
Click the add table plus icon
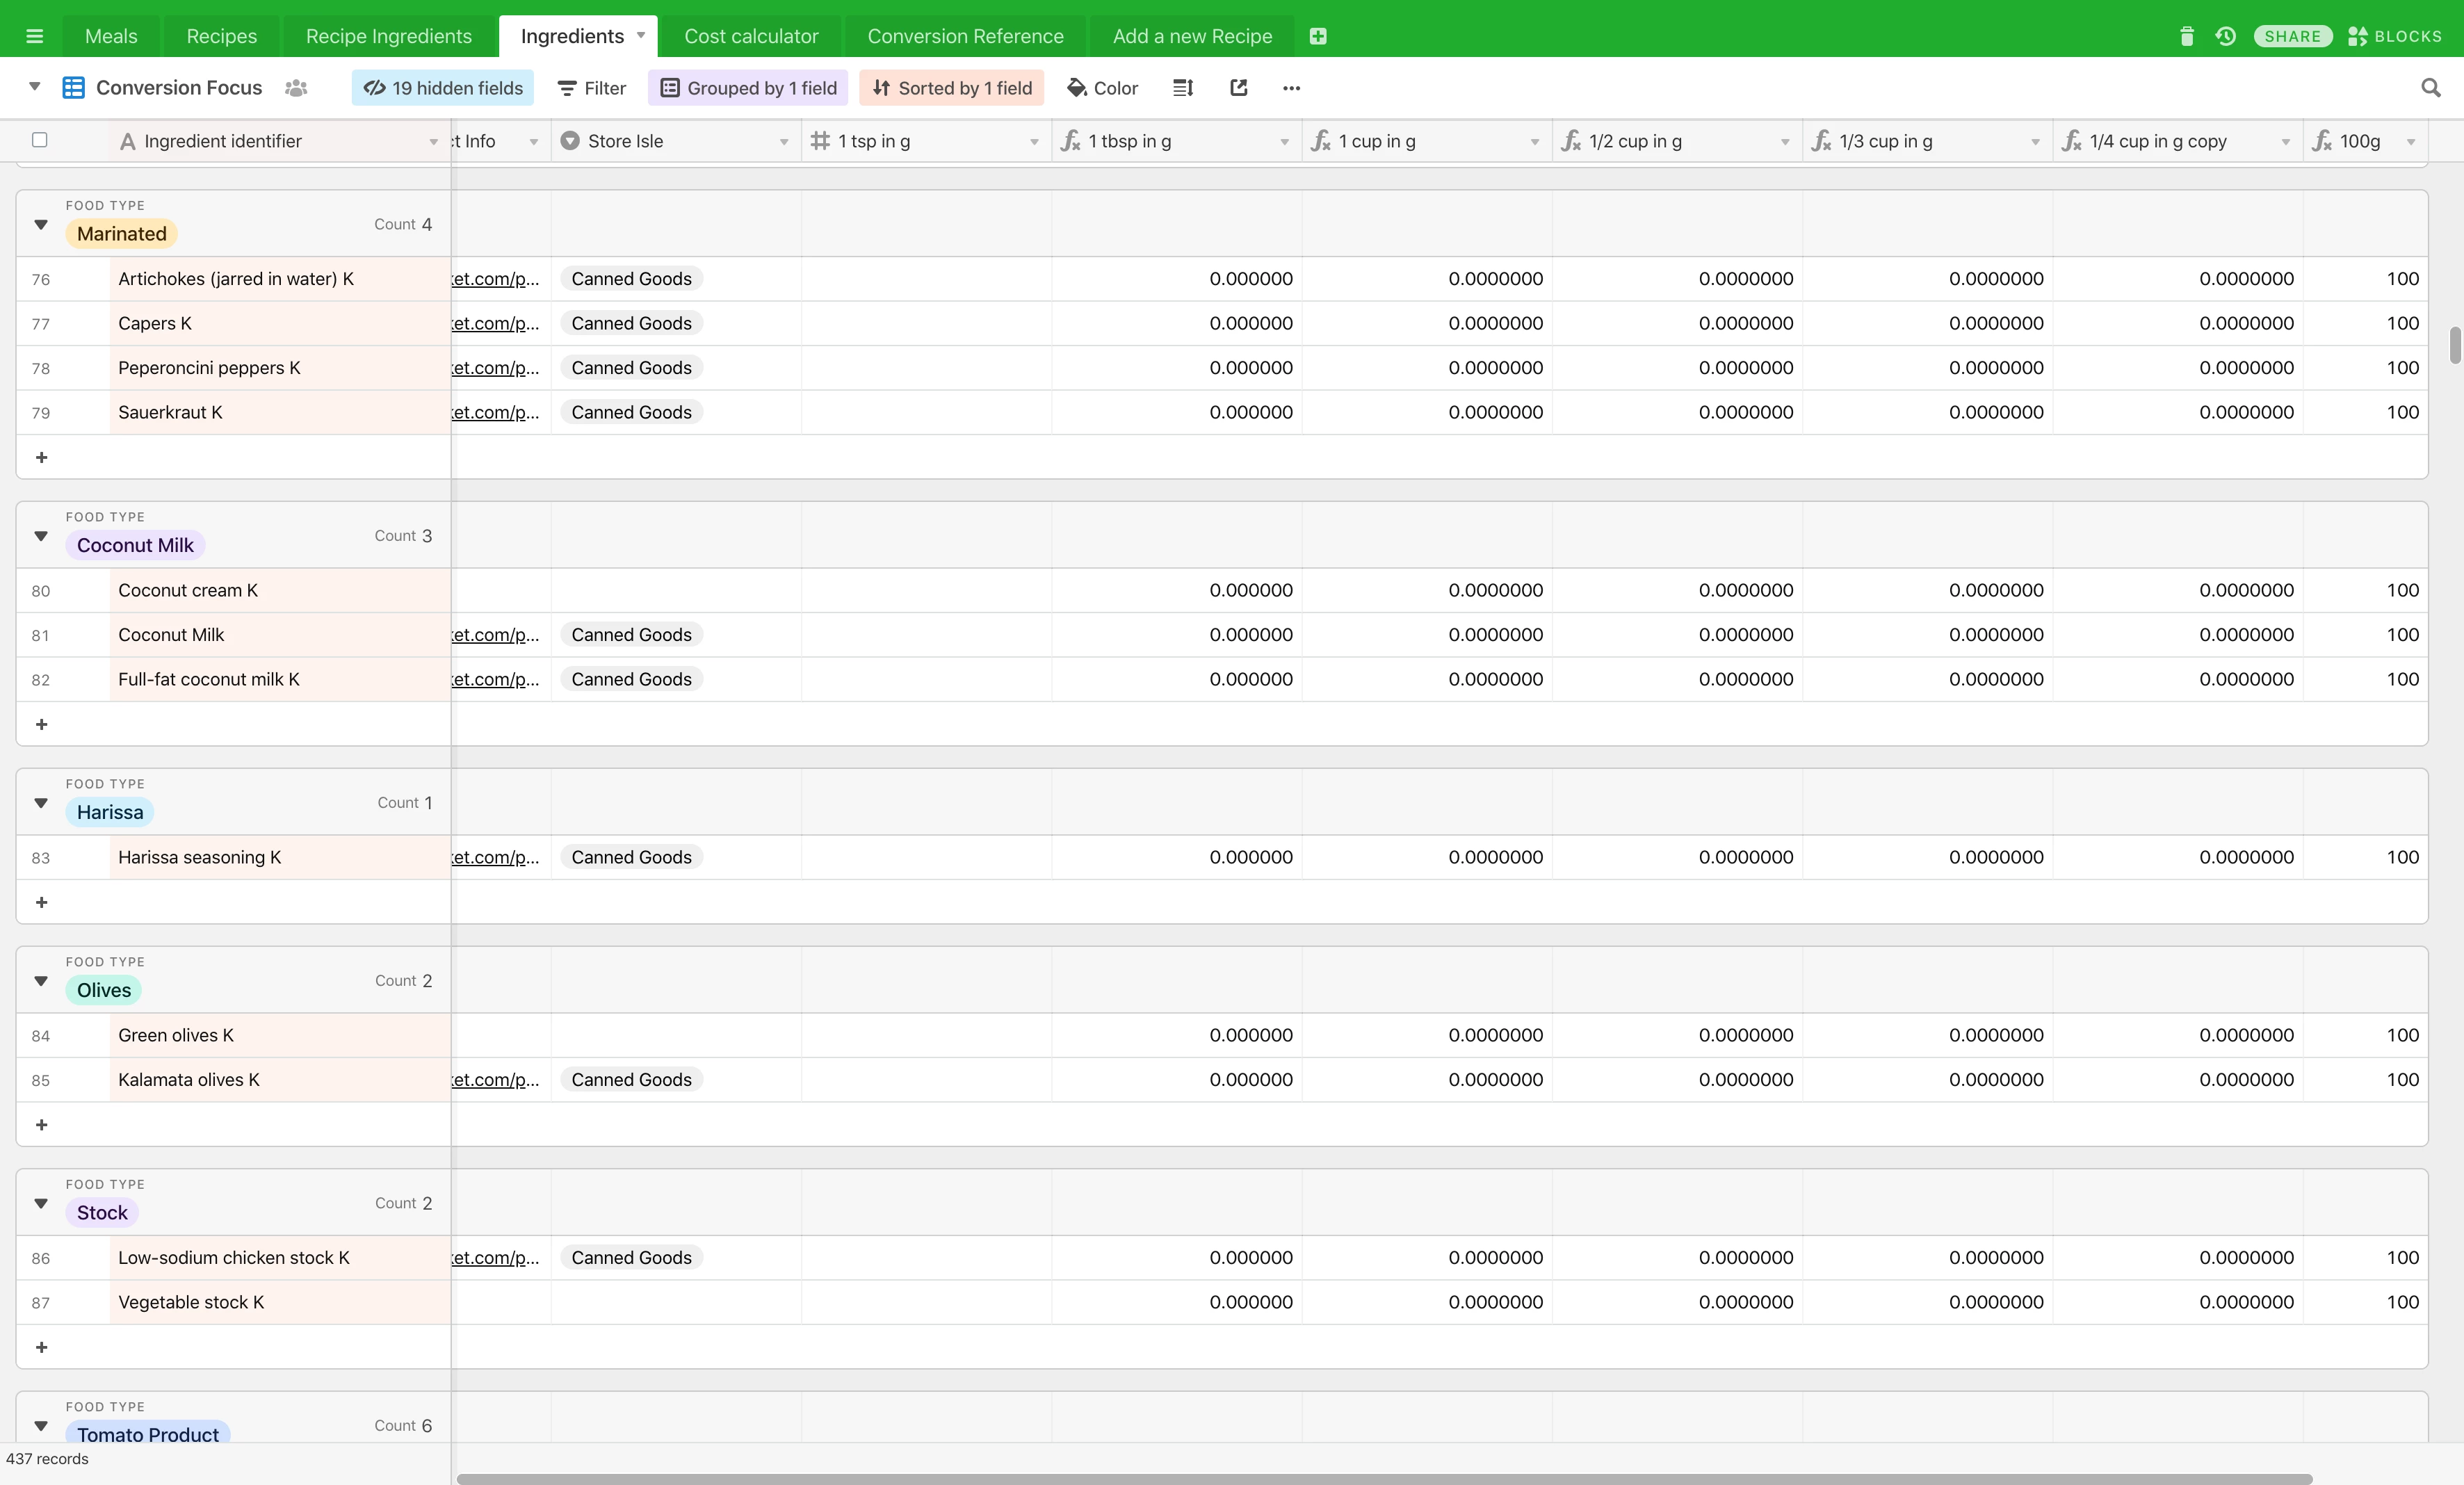click(x=1318, y=36)
